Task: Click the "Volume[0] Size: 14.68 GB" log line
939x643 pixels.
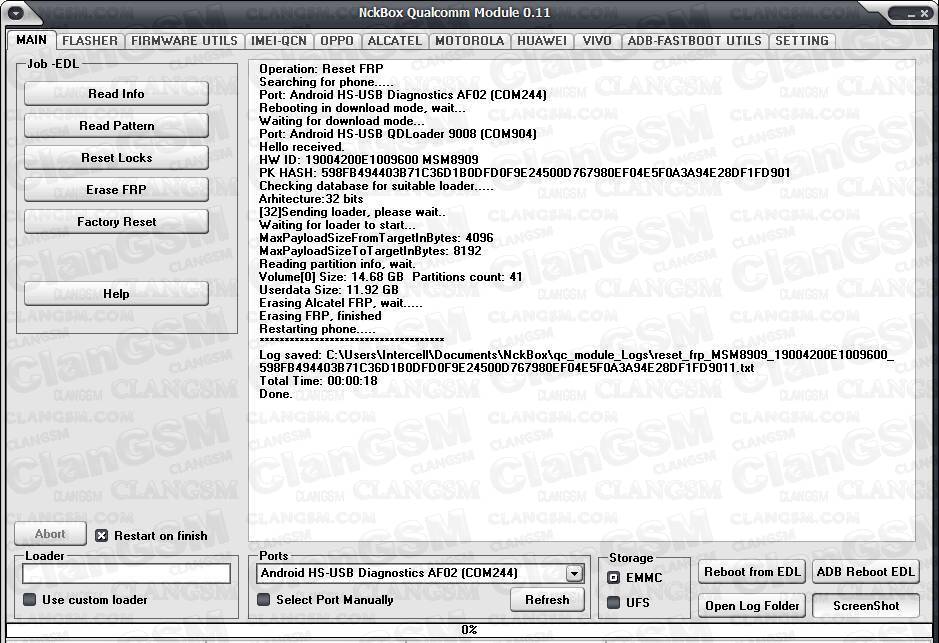Action: (x=390, y=277)
